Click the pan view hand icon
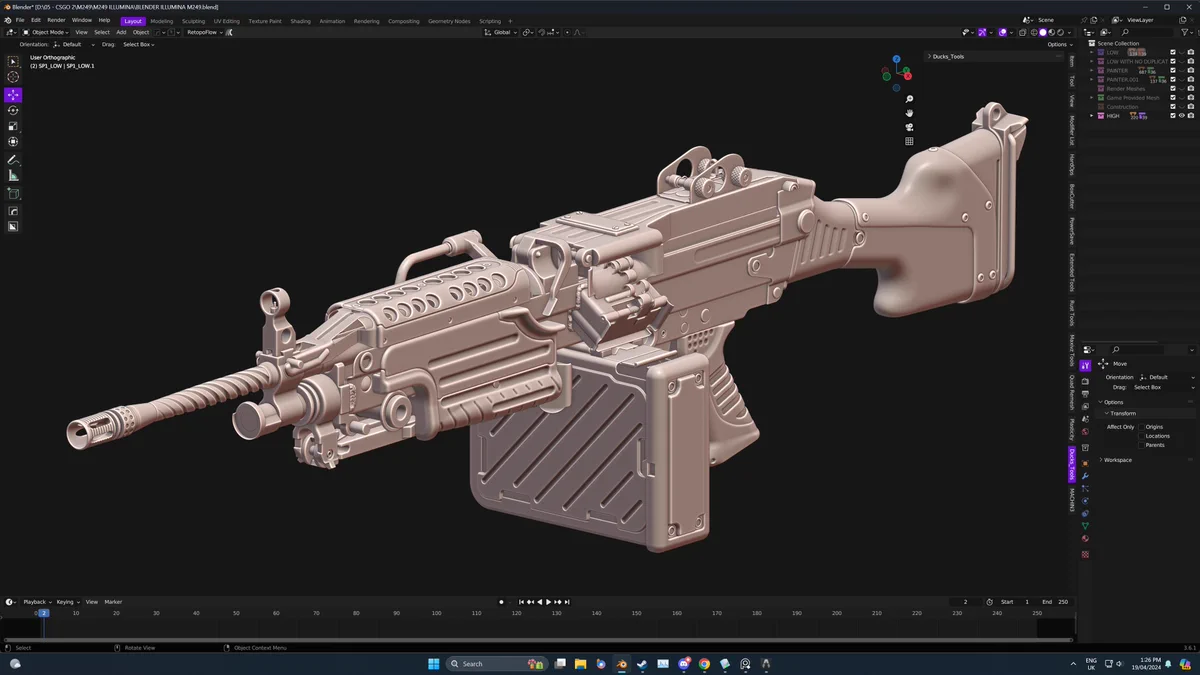This screenshot has height=675, width=1200. coord(909,113)
